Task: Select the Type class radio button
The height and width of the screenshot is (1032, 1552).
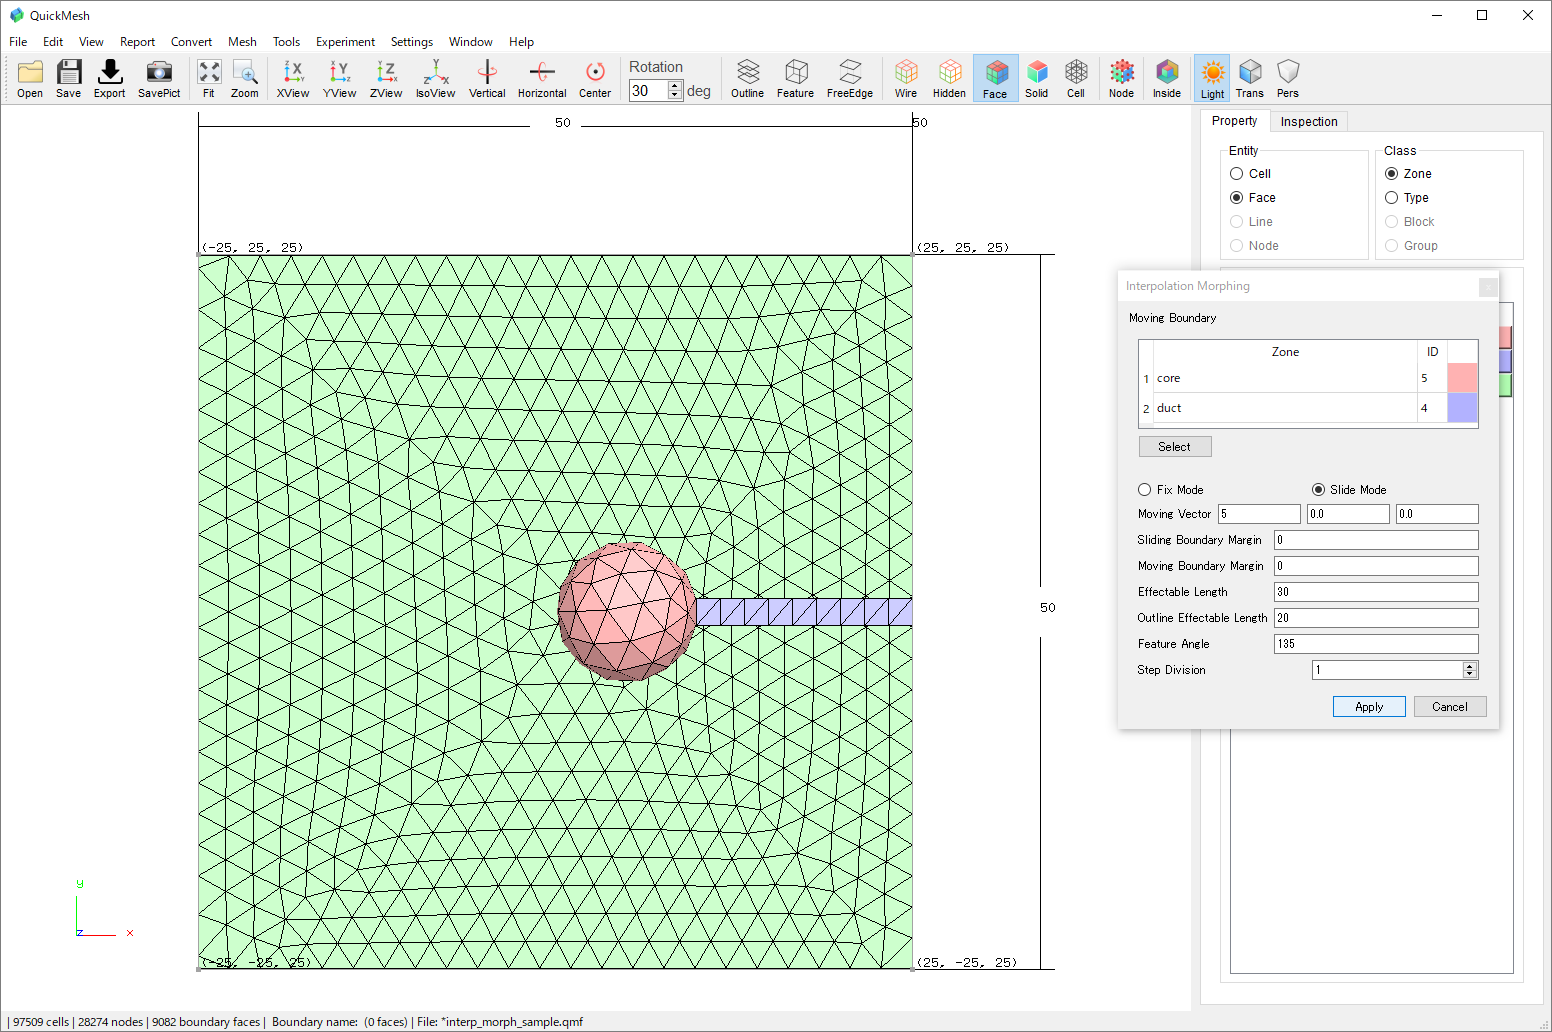Action: [1392, 197]
